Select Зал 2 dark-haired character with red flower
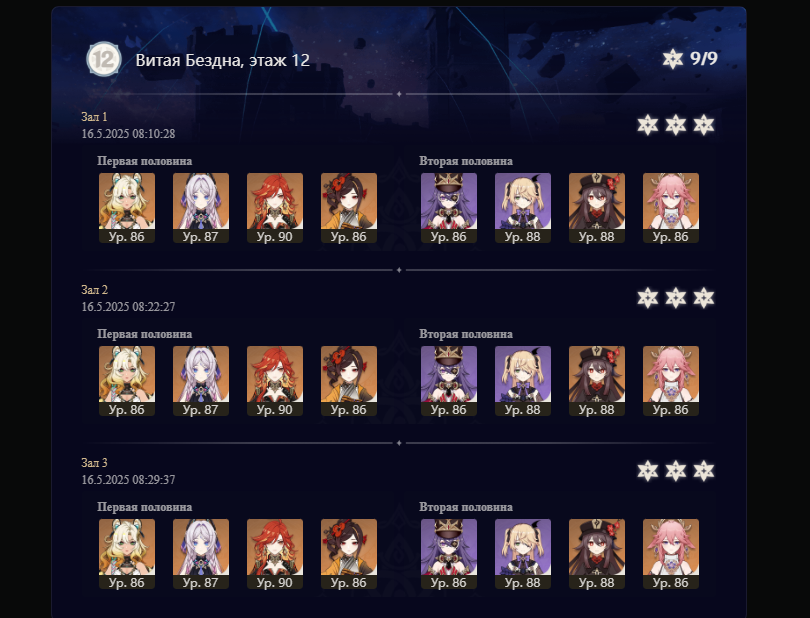This screenshot has height=618, width=810. click(349, 381)
